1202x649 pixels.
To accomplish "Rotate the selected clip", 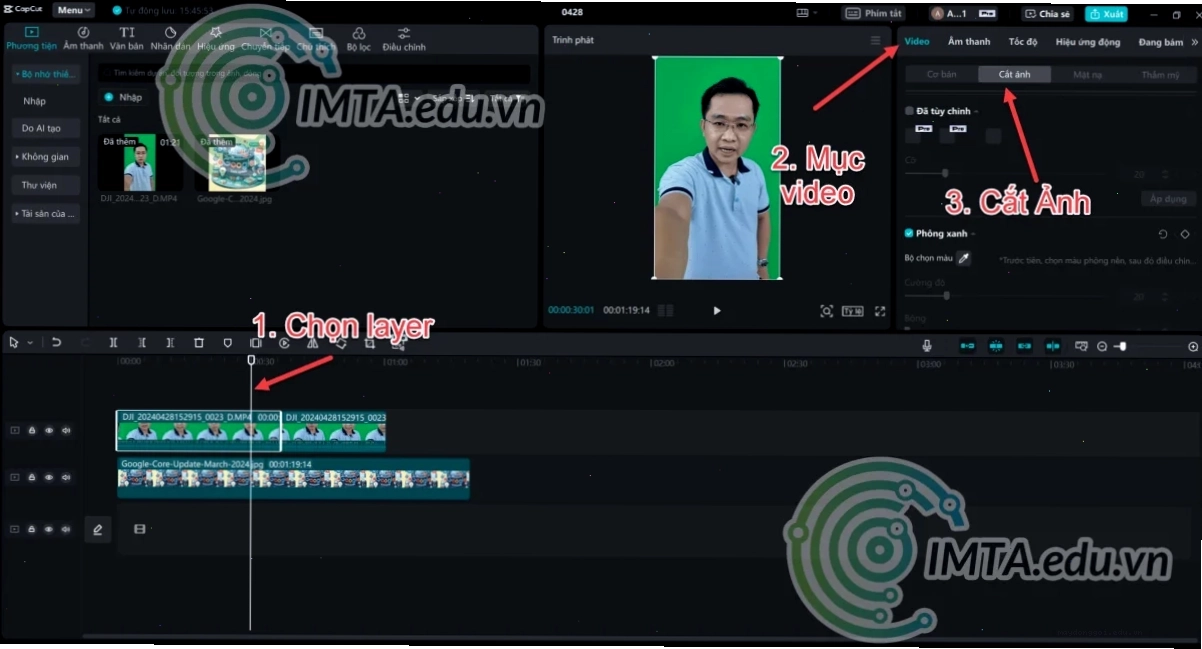I will pos(341,343).
